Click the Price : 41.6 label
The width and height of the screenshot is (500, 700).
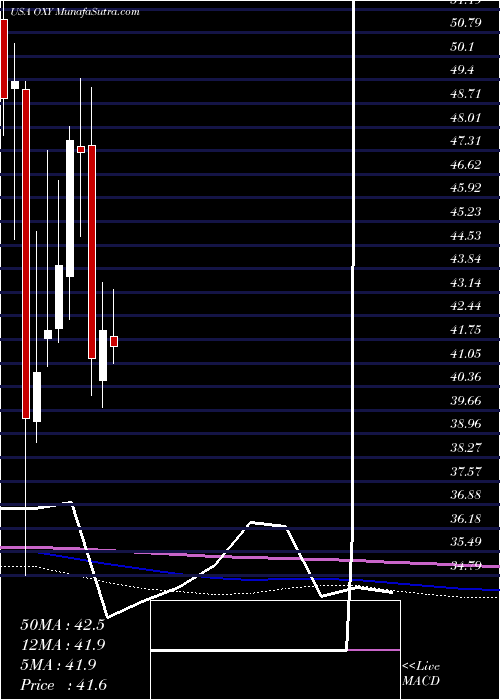(62, 685)
